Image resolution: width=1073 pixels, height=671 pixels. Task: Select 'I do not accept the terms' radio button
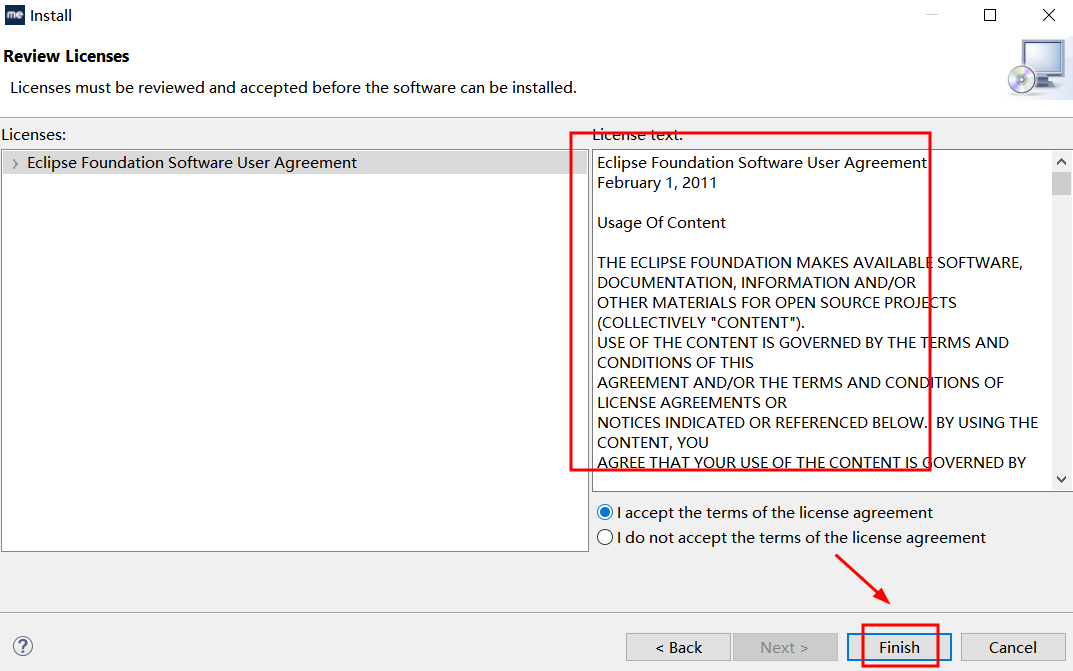click(605, 538)
